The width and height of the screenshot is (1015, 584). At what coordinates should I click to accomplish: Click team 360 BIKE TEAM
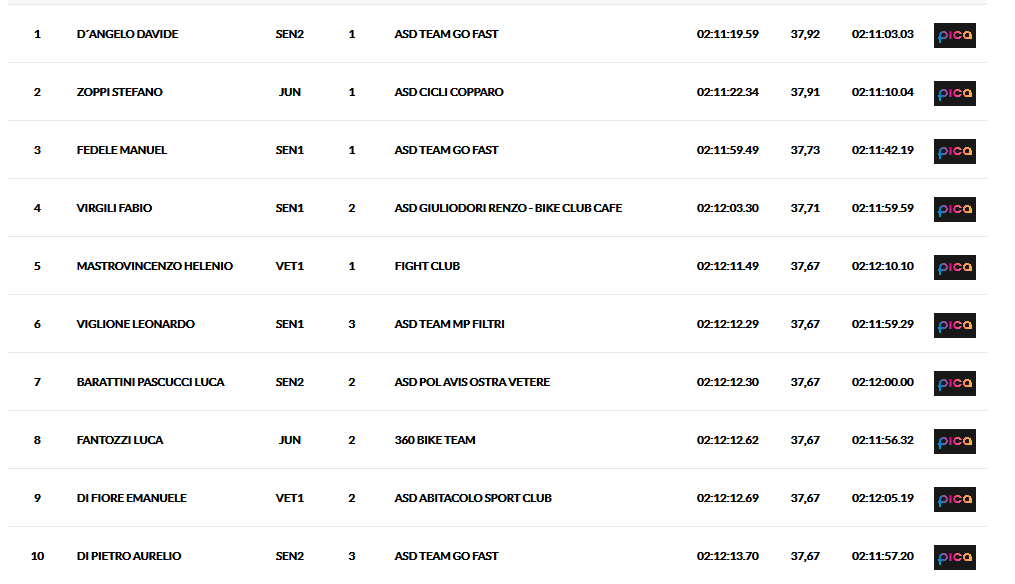(435, 440)
